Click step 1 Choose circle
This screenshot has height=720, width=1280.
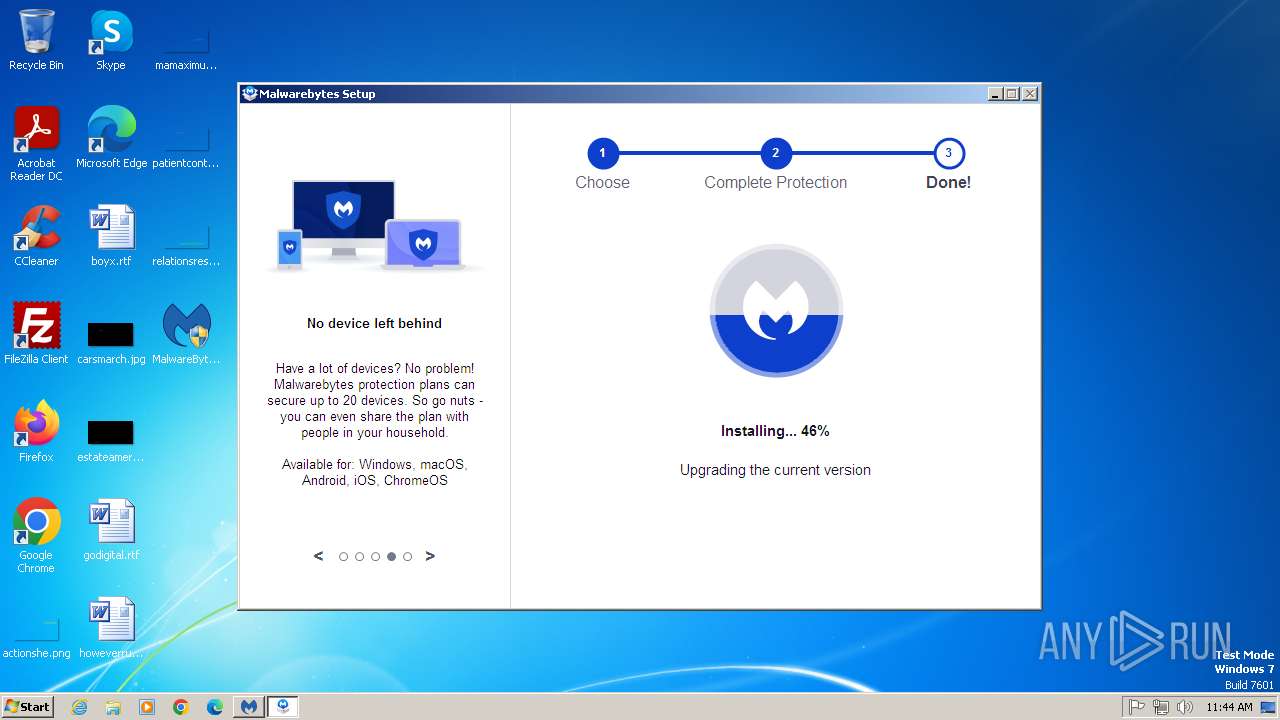coord(603,153)
